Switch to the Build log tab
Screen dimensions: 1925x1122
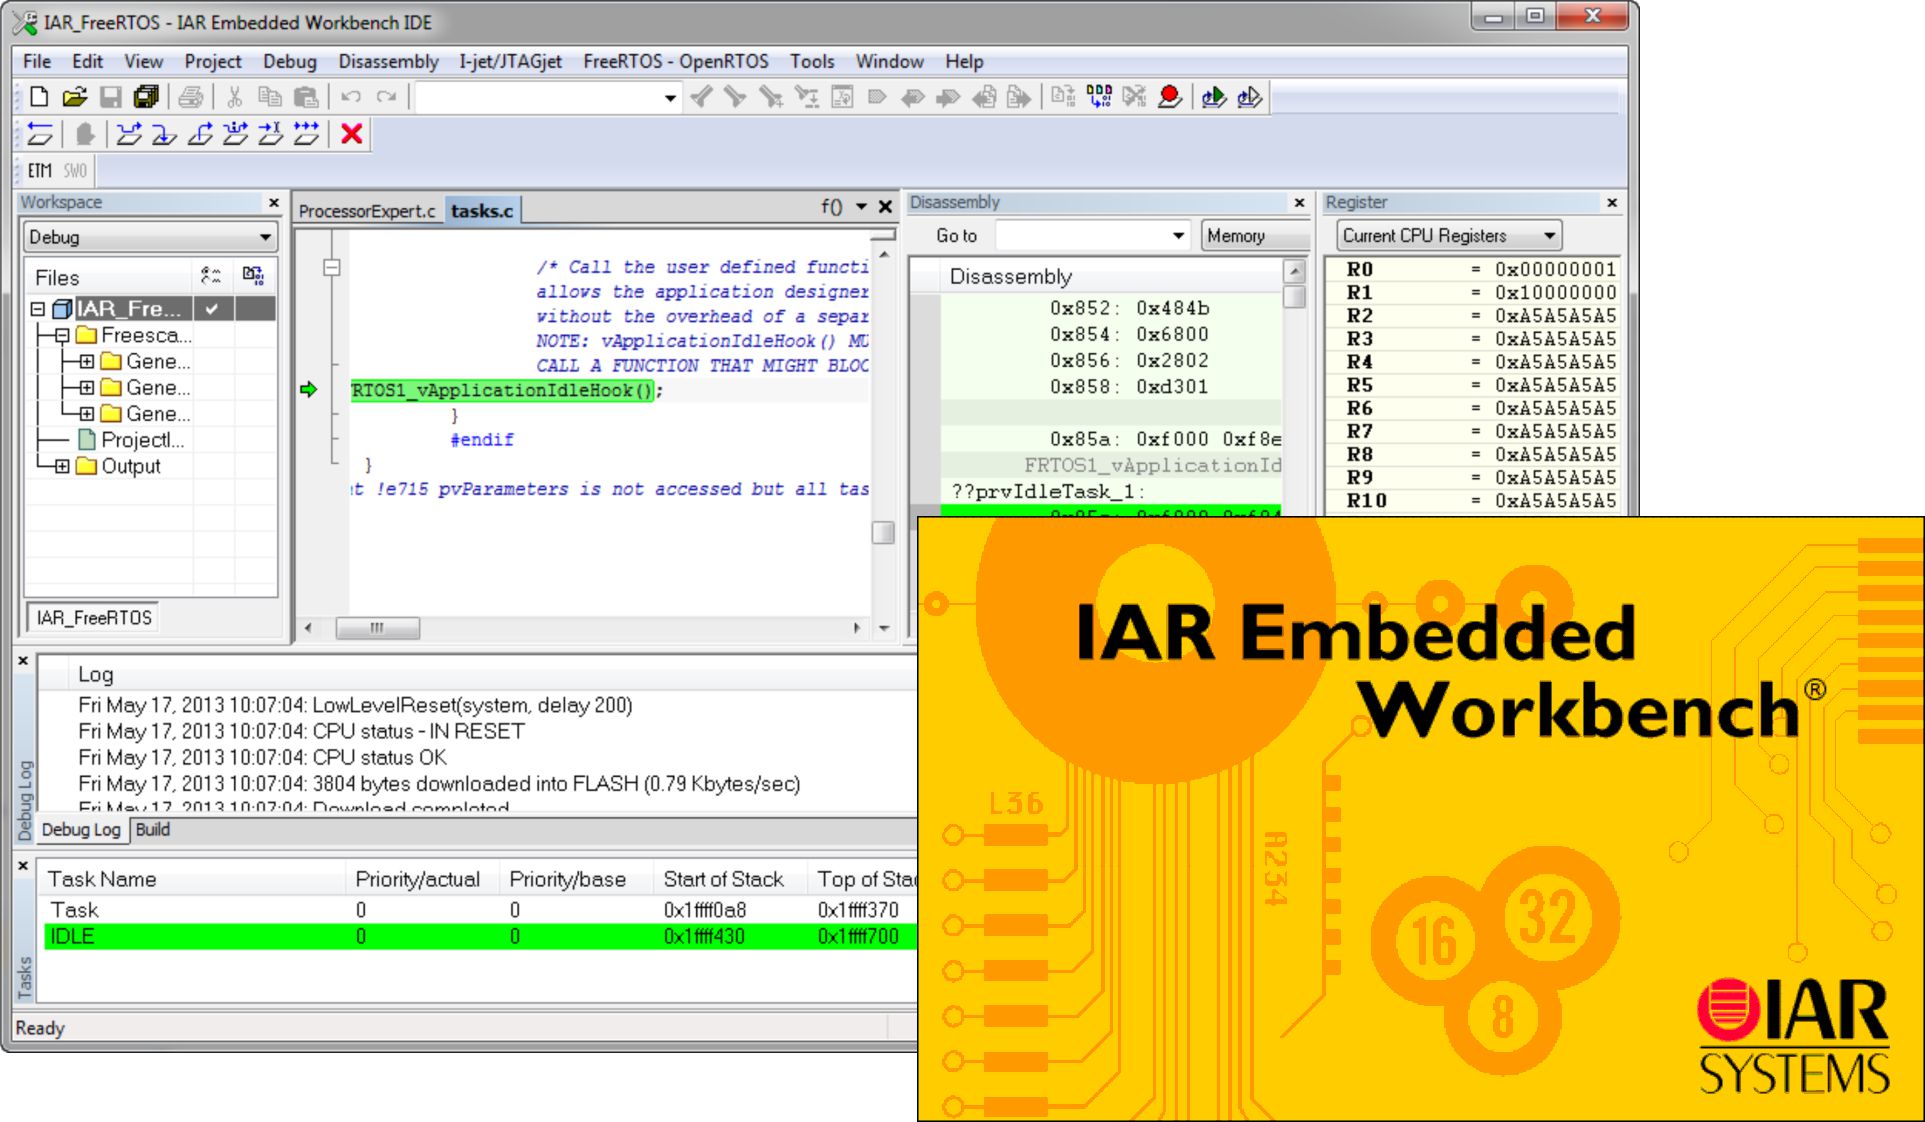[152, 829]
